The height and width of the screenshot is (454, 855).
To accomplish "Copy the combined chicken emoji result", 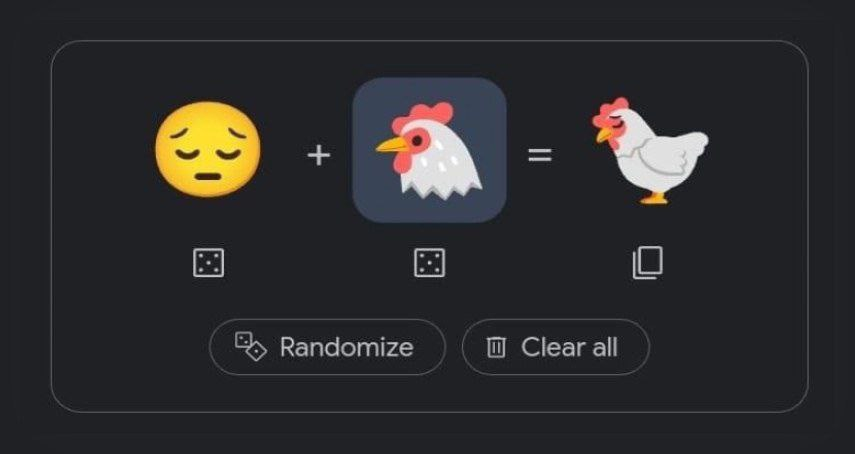I will 647,263.
